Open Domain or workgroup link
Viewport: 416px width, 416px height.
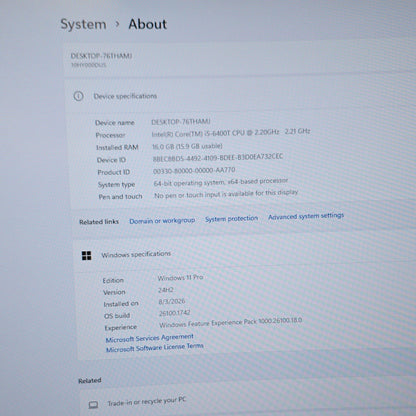pos(162,221)
